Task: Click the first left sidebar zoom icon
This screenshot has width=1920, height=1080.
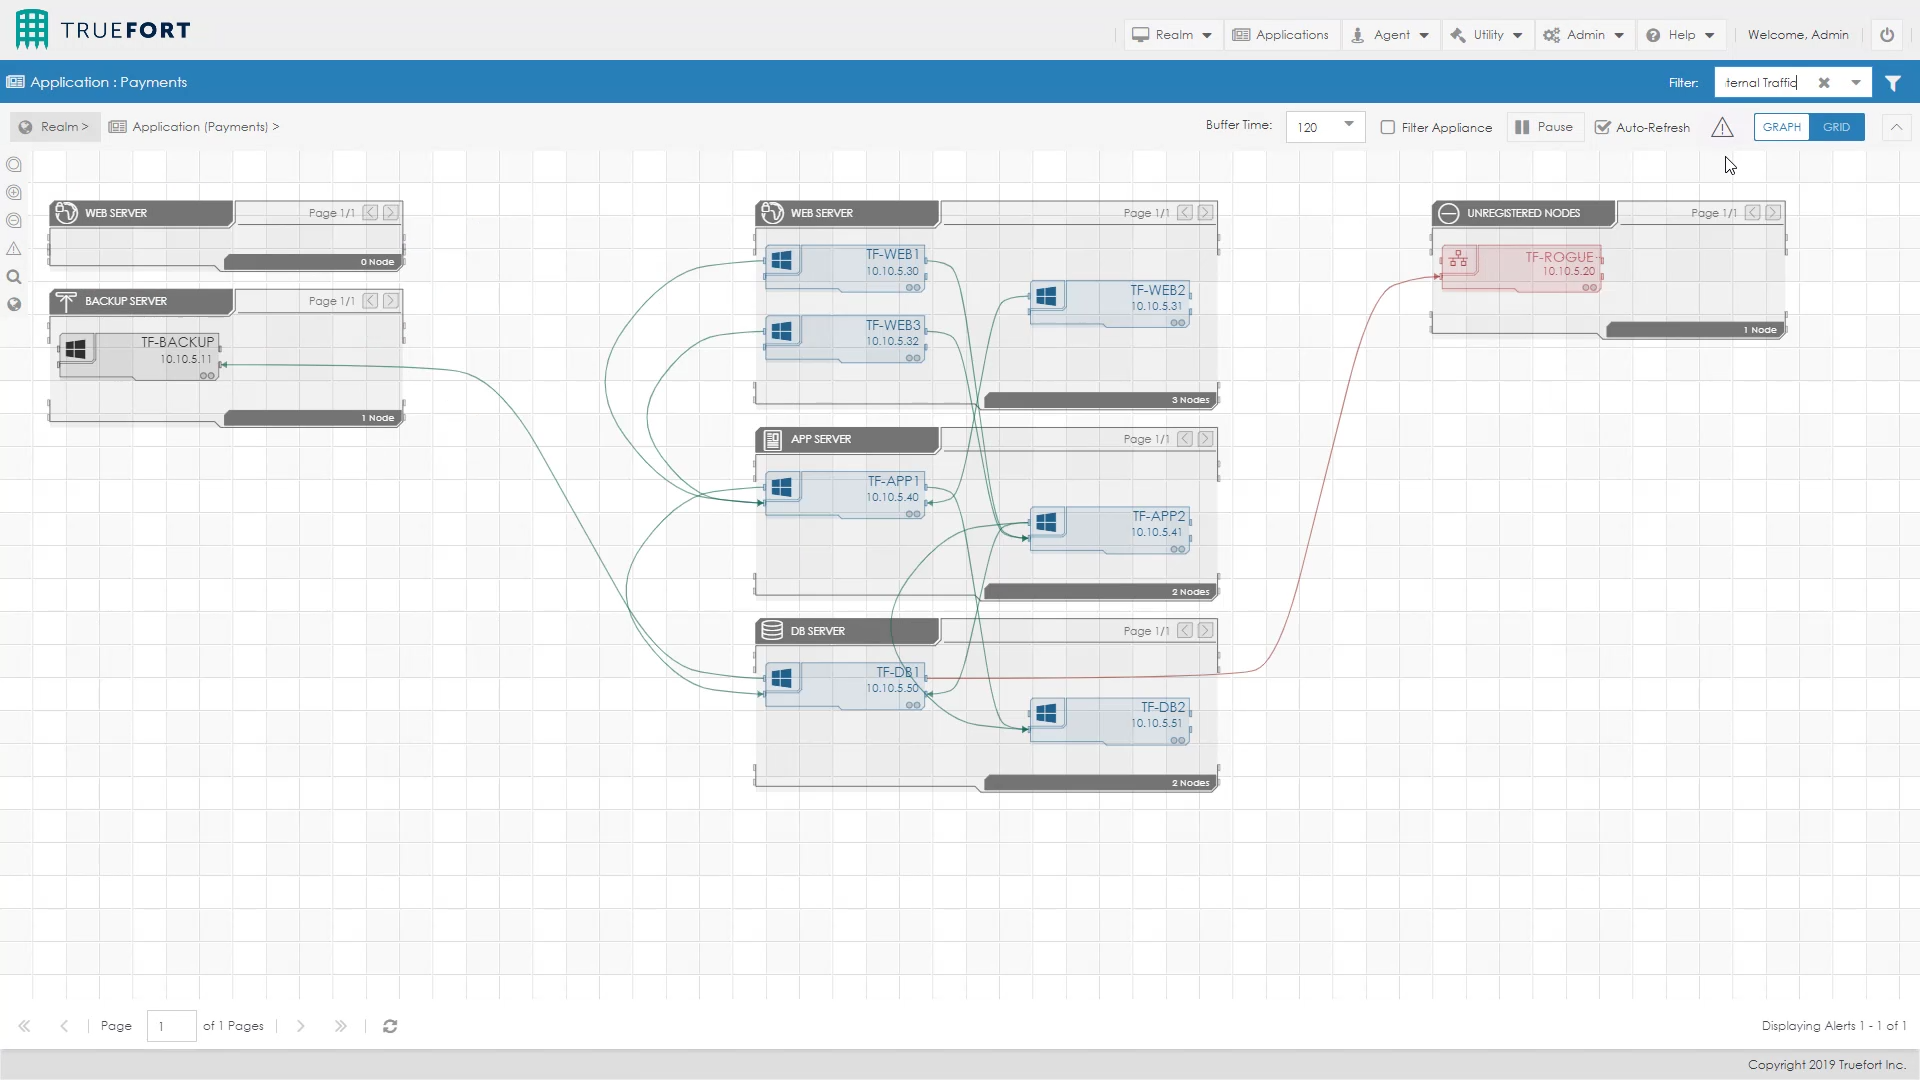Action: pos(14,164)
